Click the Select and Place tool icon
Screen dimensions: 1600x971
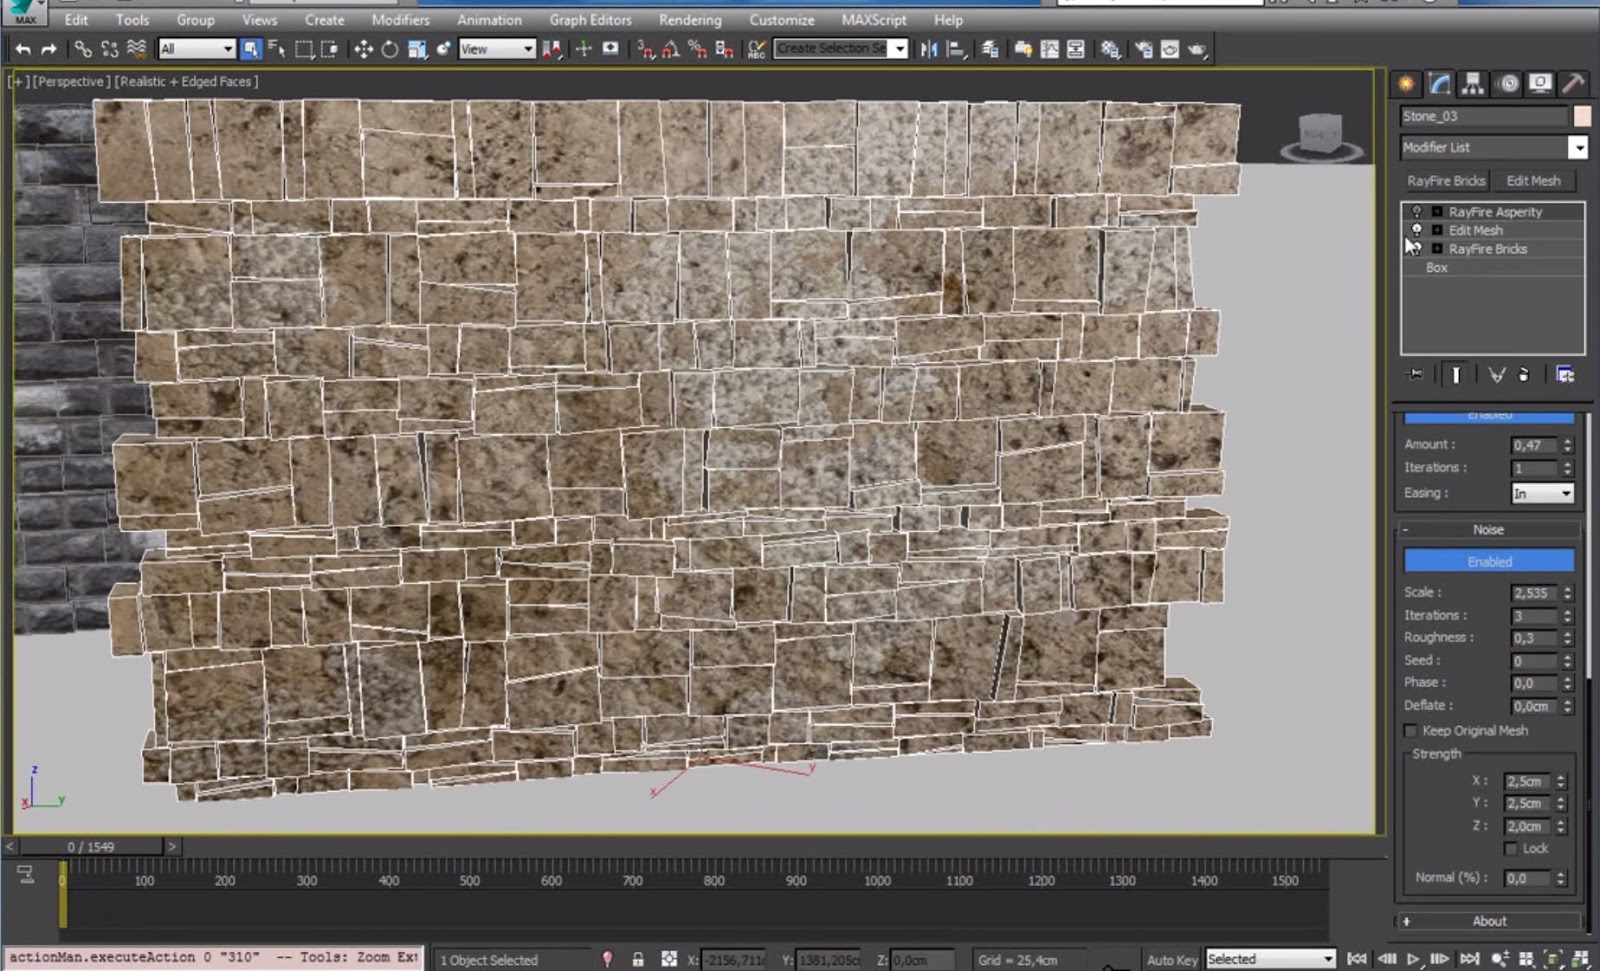point(443,49)
